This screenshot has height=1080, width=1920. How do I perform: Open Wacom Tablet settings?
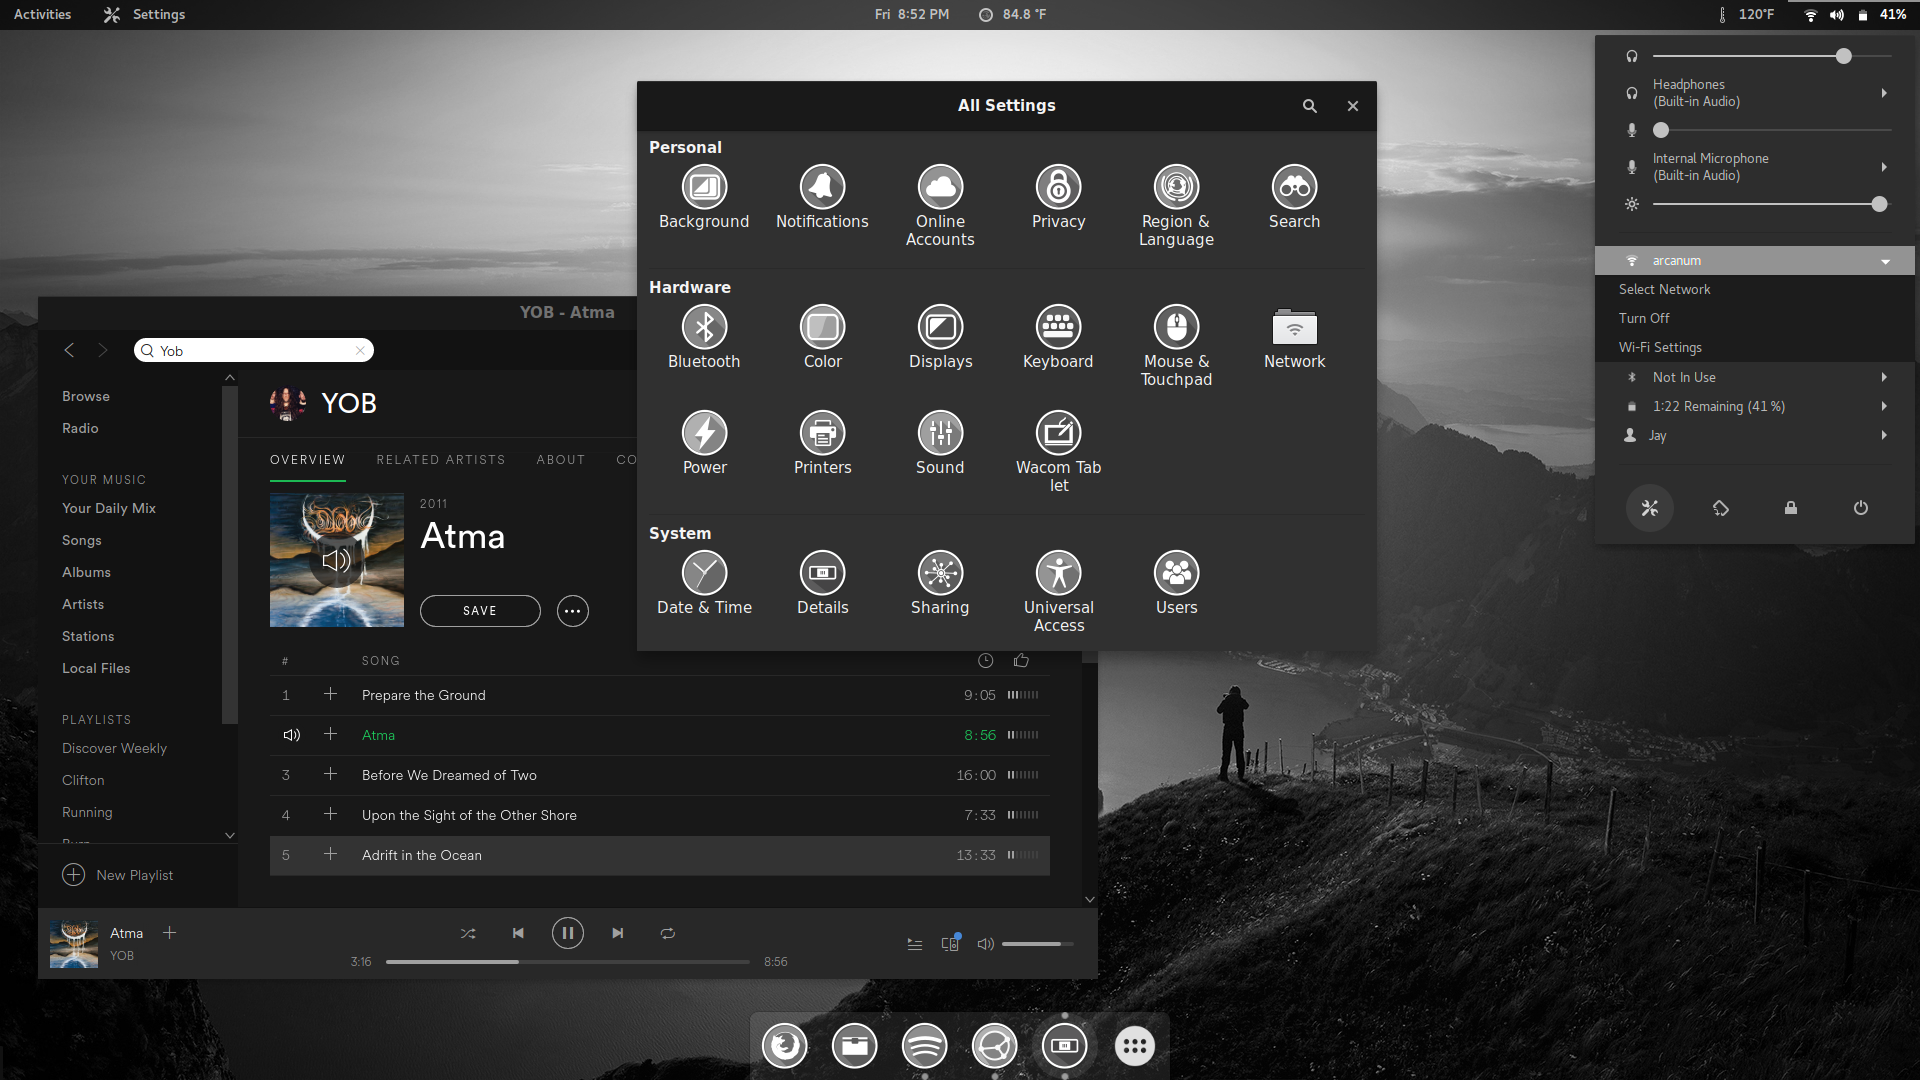tap(1058, 451)
